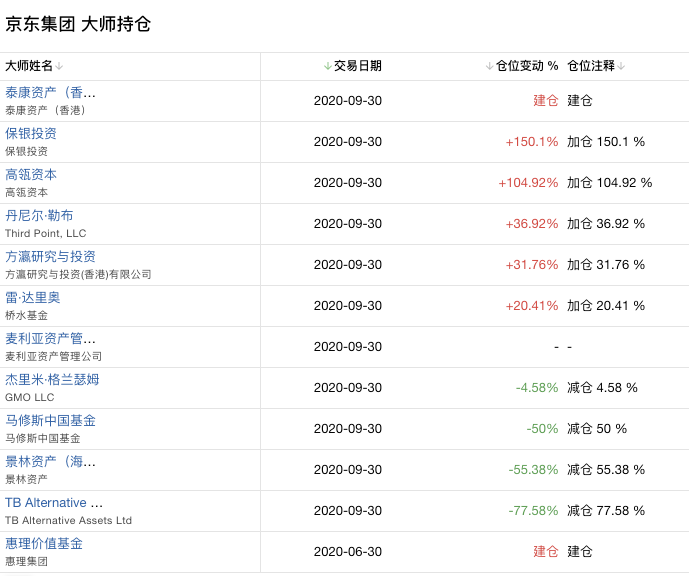Image resolution: width=689 pixels, height=576 pixels.
Task: Click the 2020-06-30 trade date
Action: pos(348,551)
